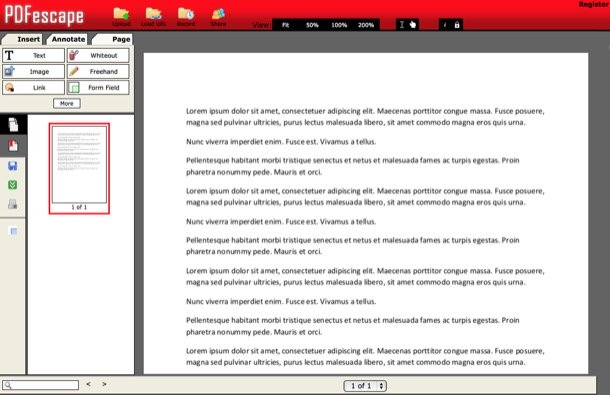Image resolution: width=610 pixels, height=395 pixels.
Task: Select the Text insert tool
Action: point(33,55)
